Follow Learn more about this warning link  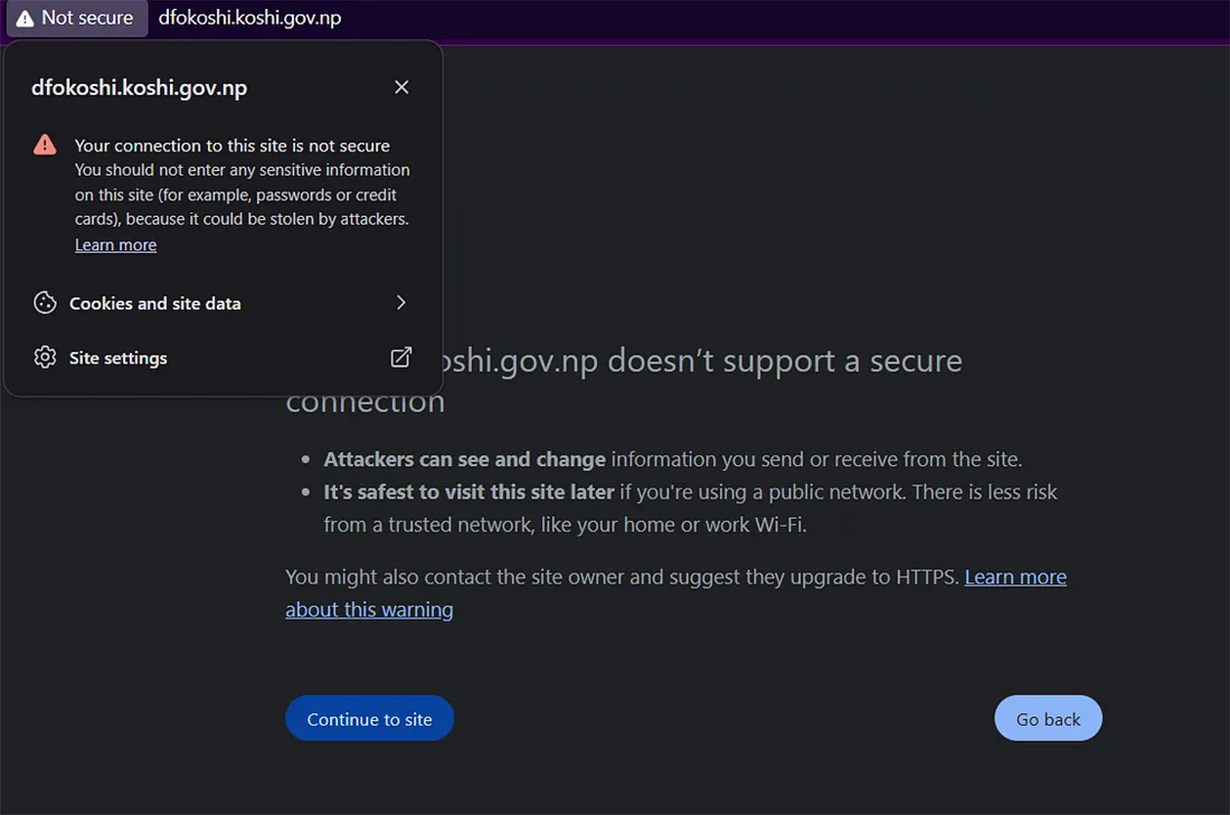pos(676,593)
